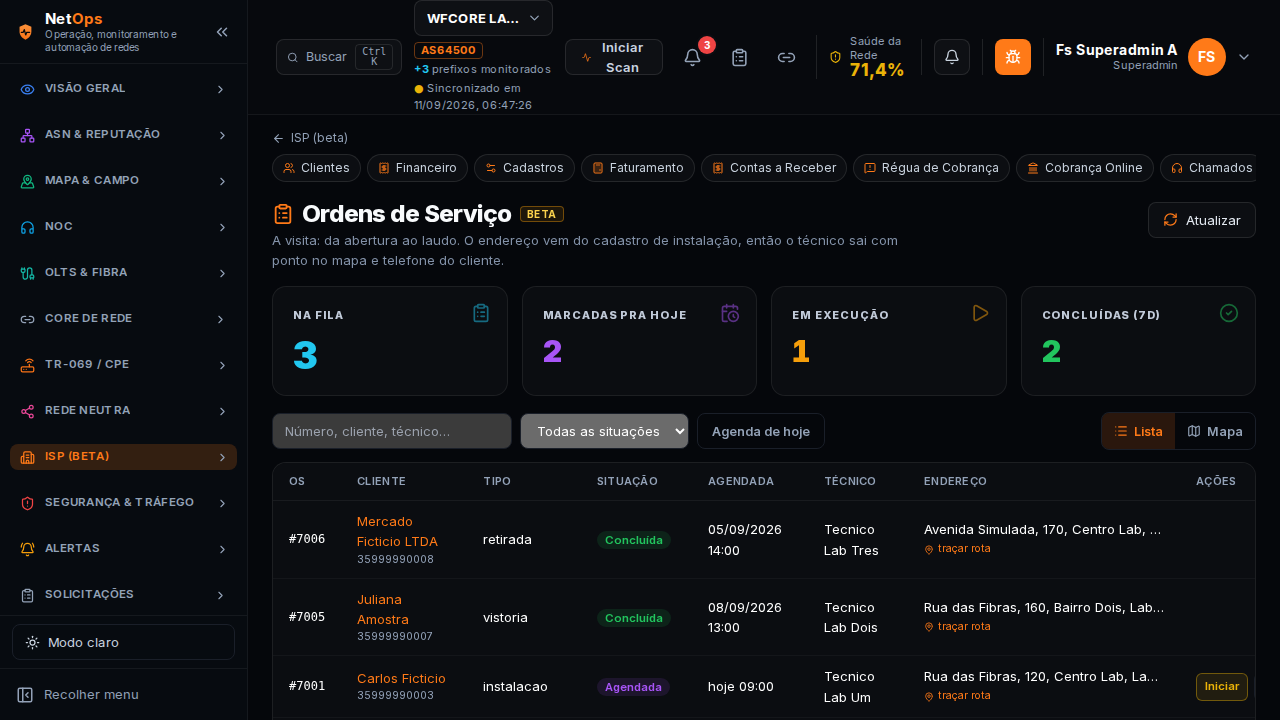Viewport: 1280px width, 720px height.
Task: Switch to Lista view
Action: [1138, 431]
